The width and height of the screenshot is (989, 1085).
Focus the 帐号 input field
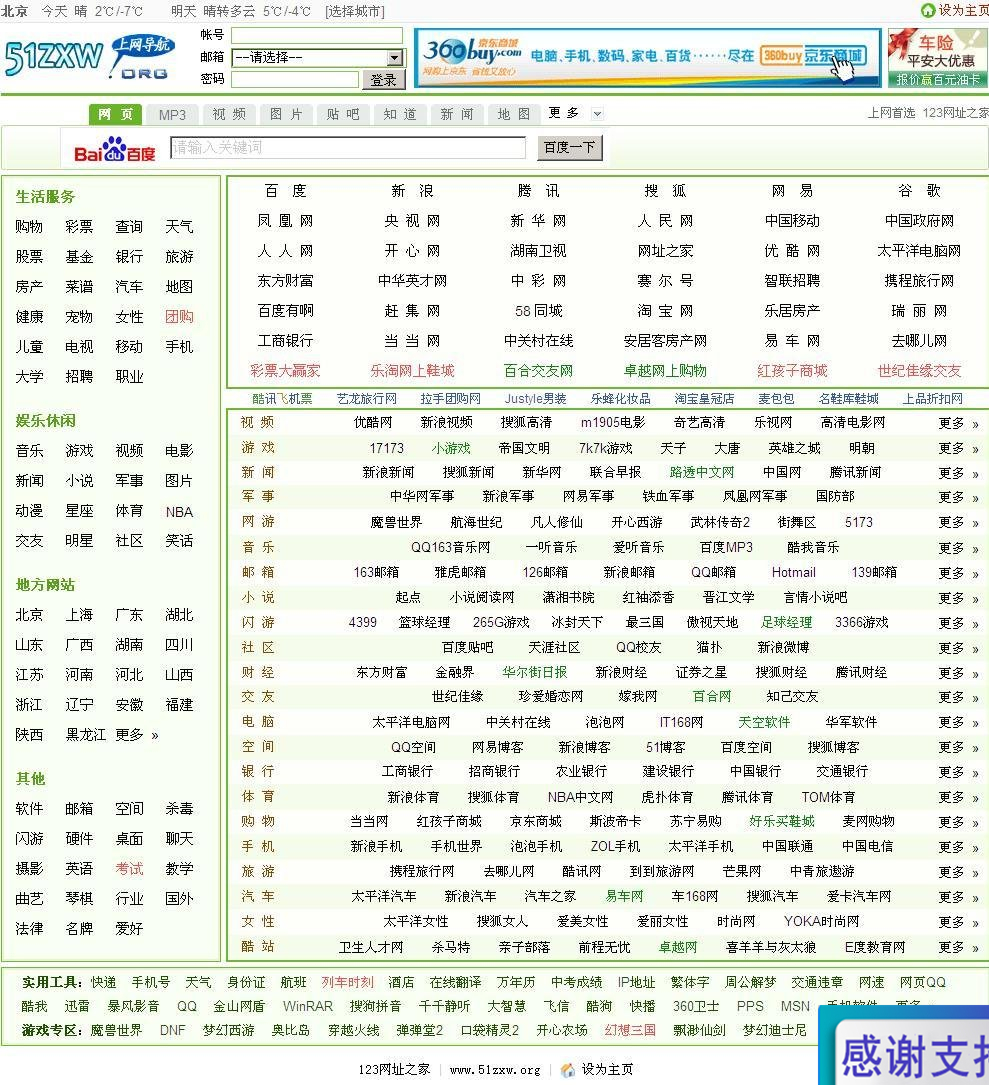click(x=316, y=35)
